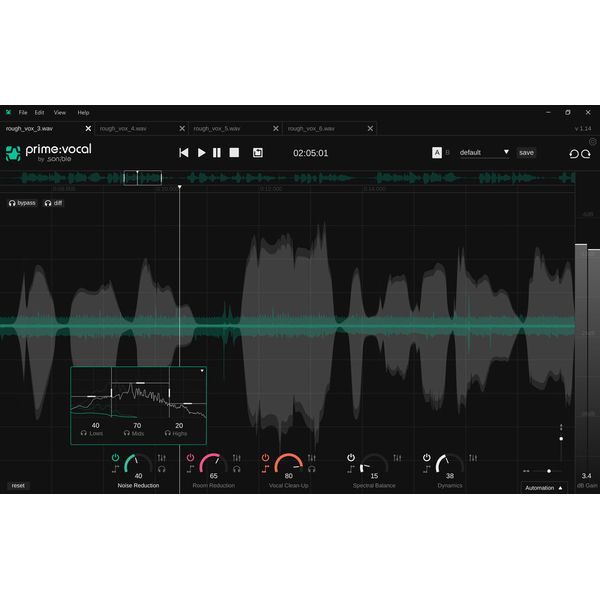Solo-listen to the Mids band

click(126, 433)
